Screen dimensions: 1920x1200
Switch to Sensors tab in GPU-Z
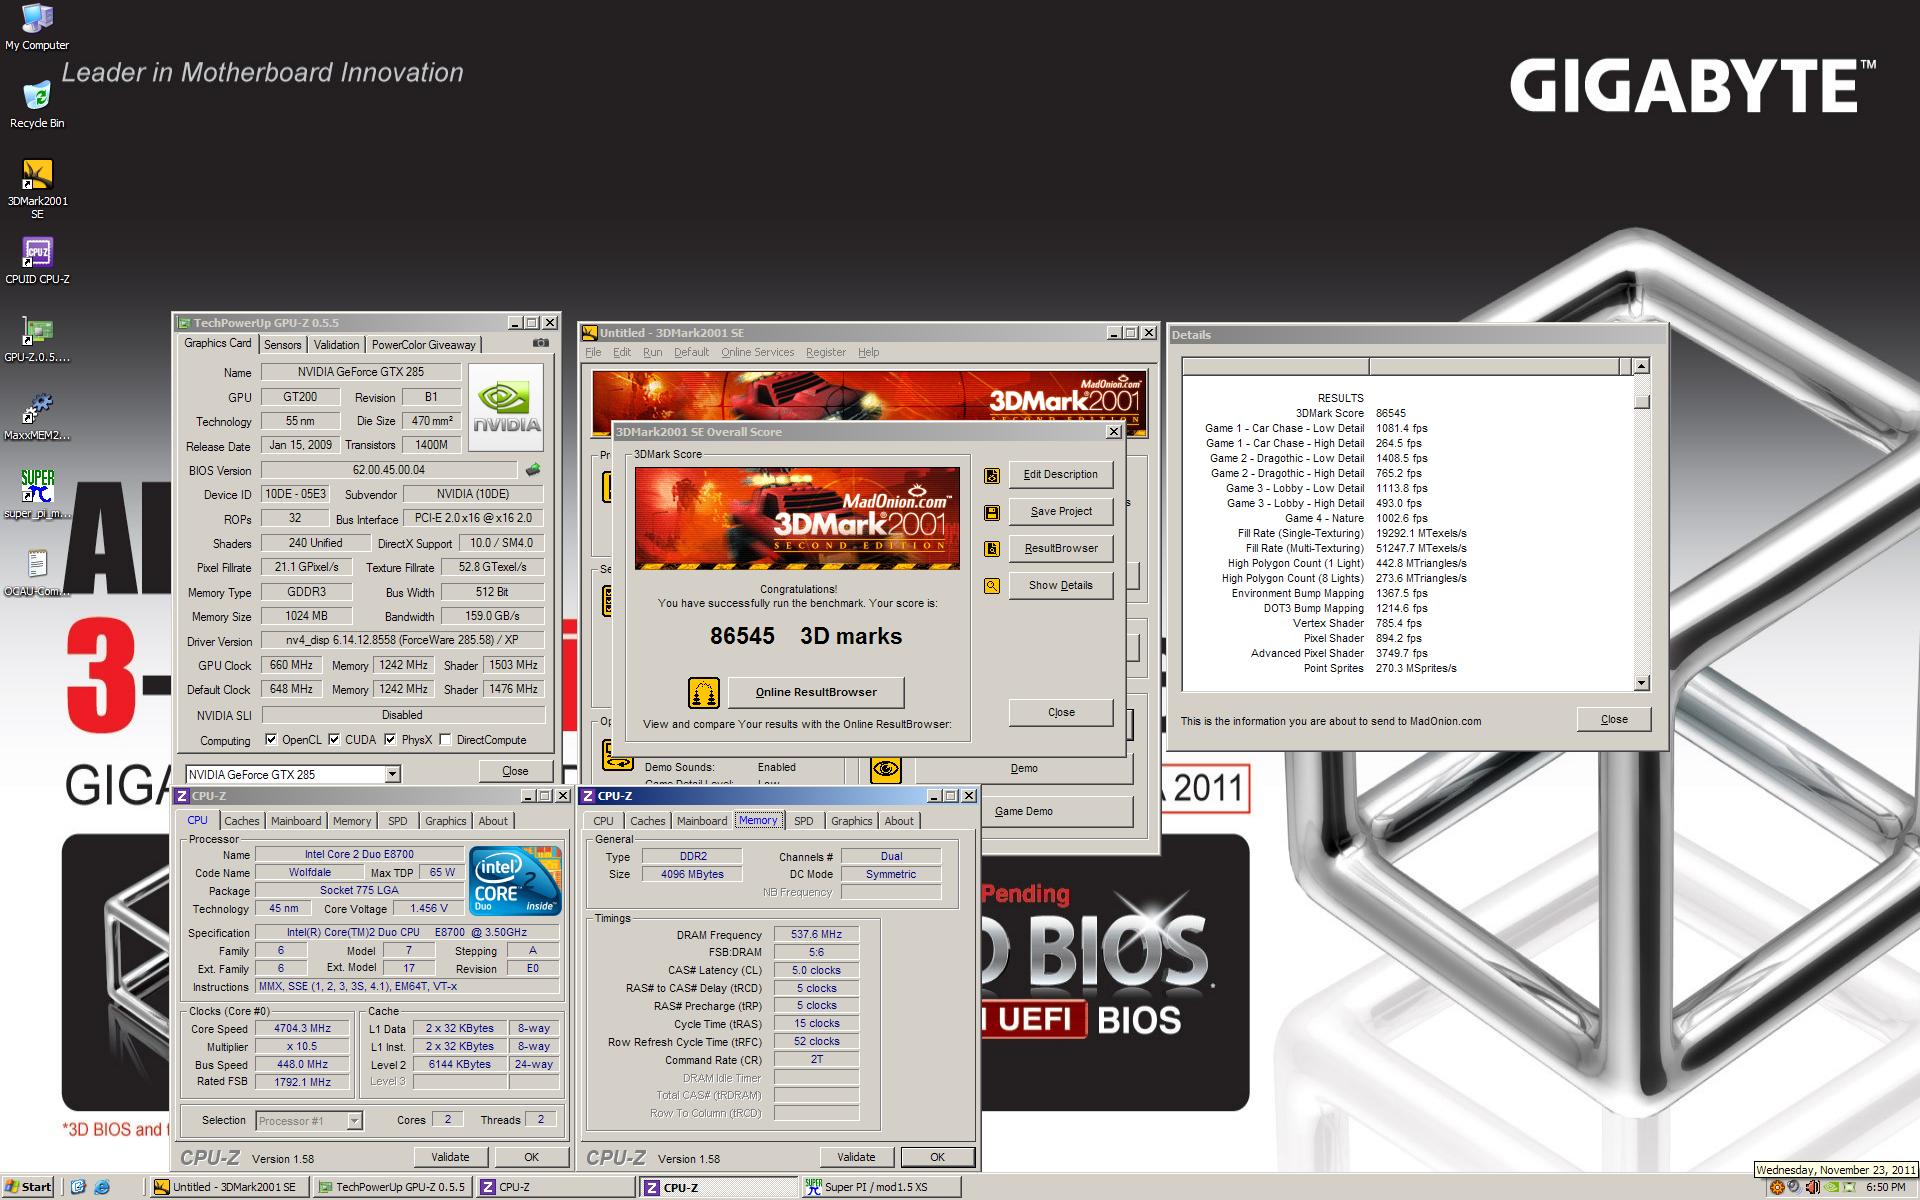pos(283,345)
